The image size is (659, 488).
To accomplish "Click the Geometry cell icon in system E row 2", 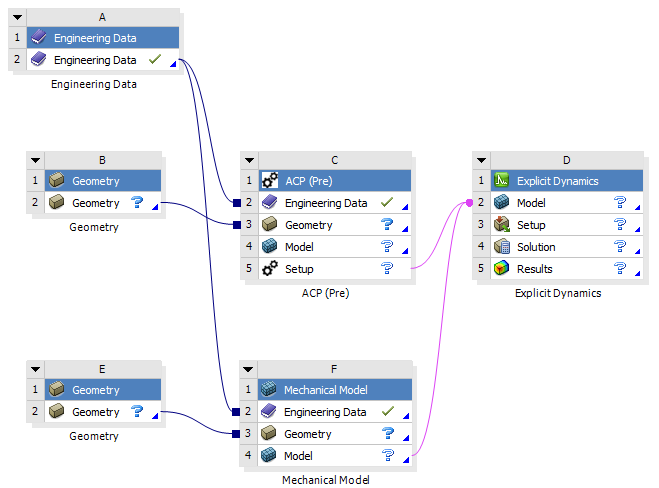I will [x=57, y=411].
